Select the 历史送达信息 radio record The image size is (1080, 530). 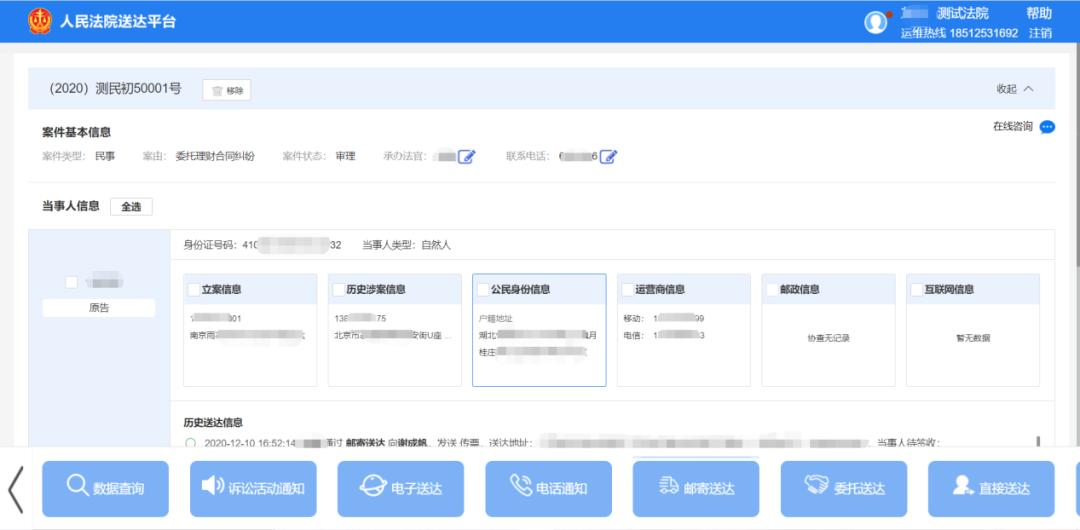pos(190,442)
